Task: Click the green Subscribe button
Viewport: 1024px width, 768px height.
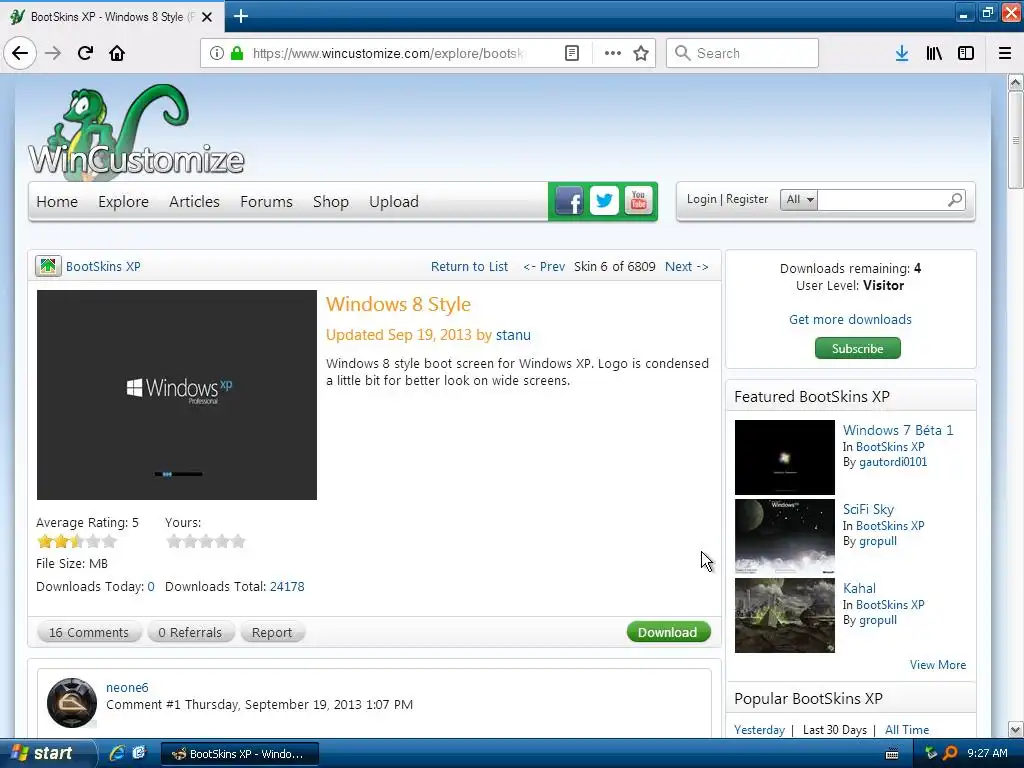Action: click(857, 348)
